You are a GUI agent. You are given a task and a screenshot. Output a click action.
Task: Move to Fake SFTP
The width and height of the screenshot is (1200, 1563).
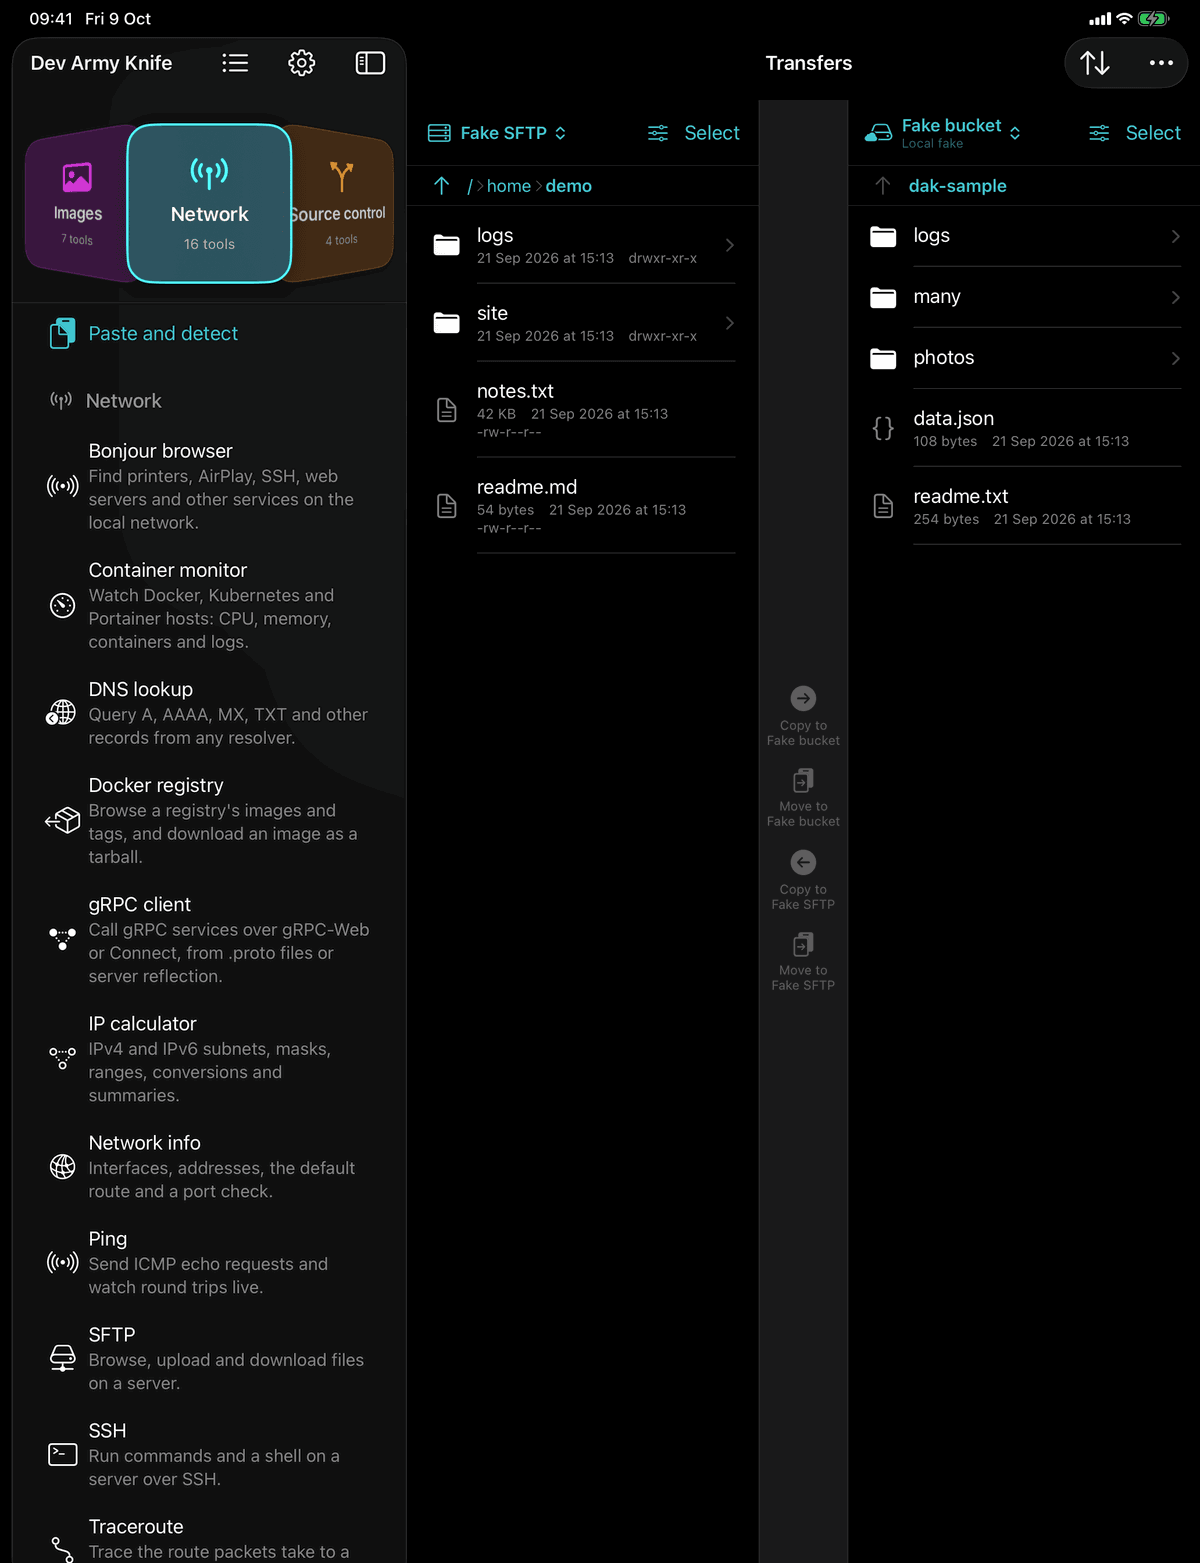tap(803, 962)
